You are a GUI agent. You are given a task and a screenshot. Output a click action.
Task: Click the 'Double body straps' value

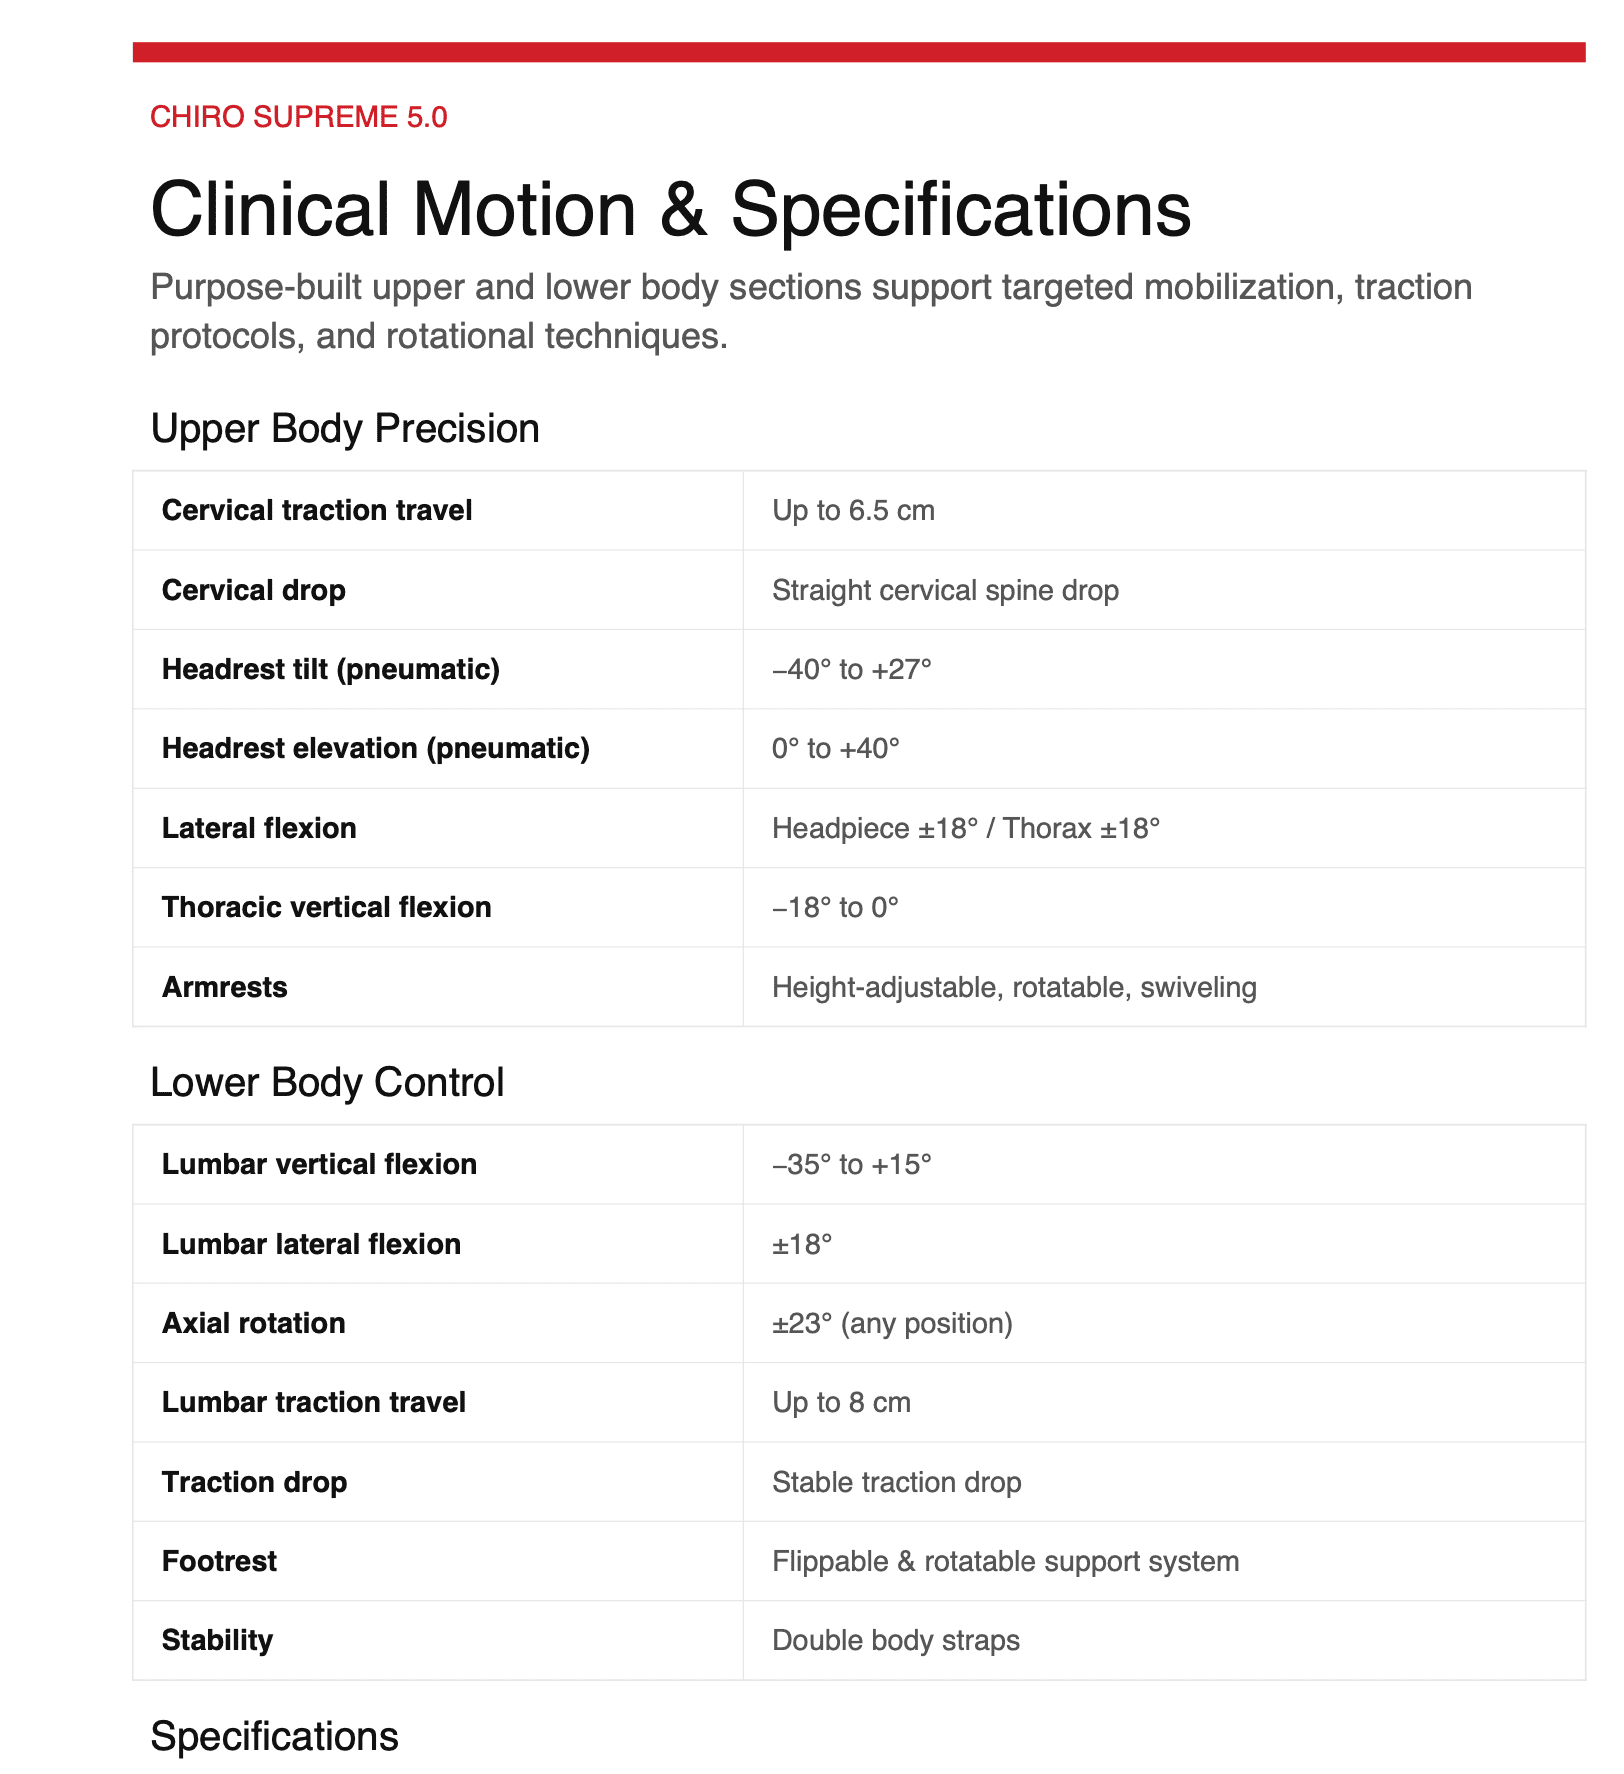coord(896,1640)
